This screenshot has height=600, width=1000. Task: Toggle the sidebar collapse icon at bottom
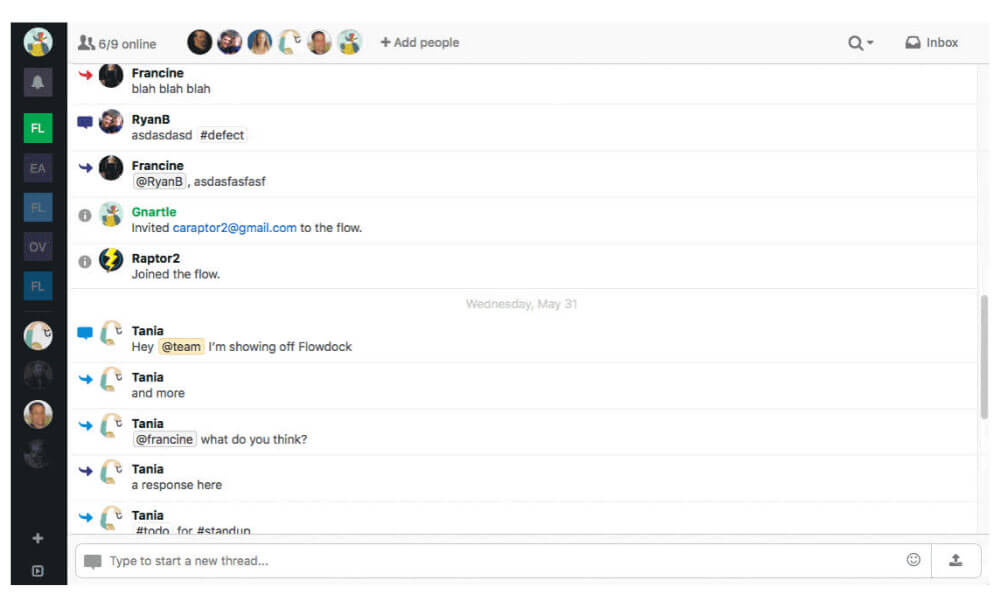click(x=38, y=571)
